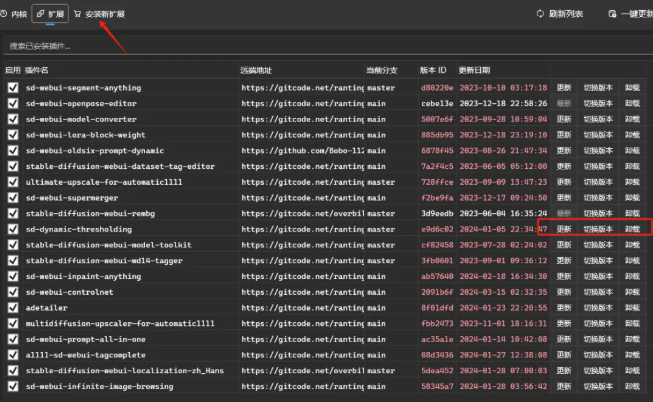Toggle ultimate-upscale-for-automatic1111 checkbox

[x=13, y=182]
